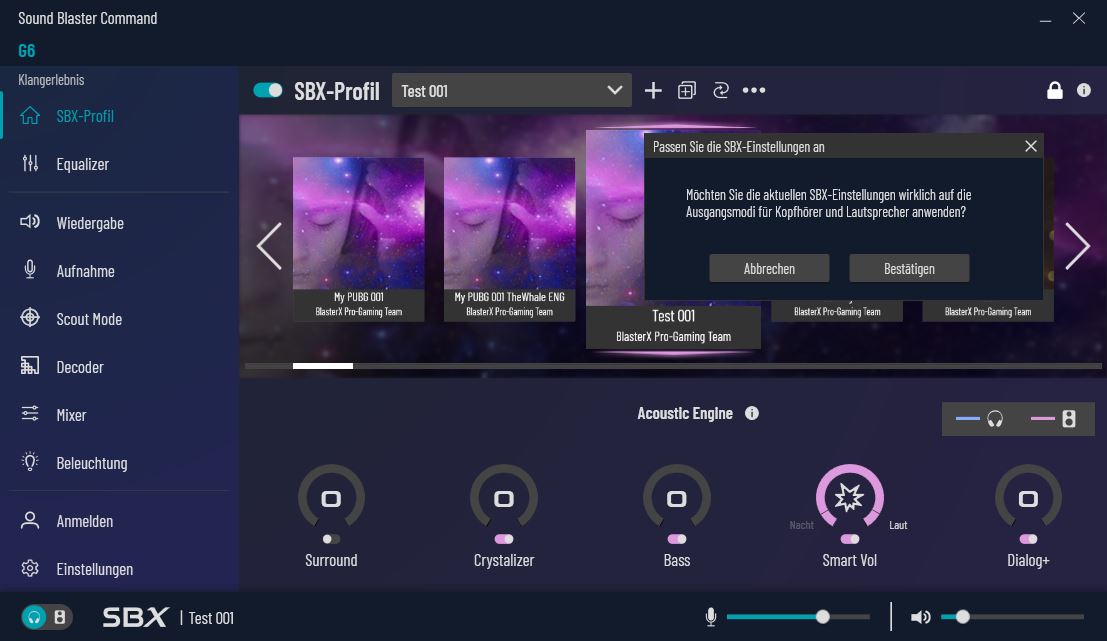Show next profiles with right arrow

(1077, 246)
